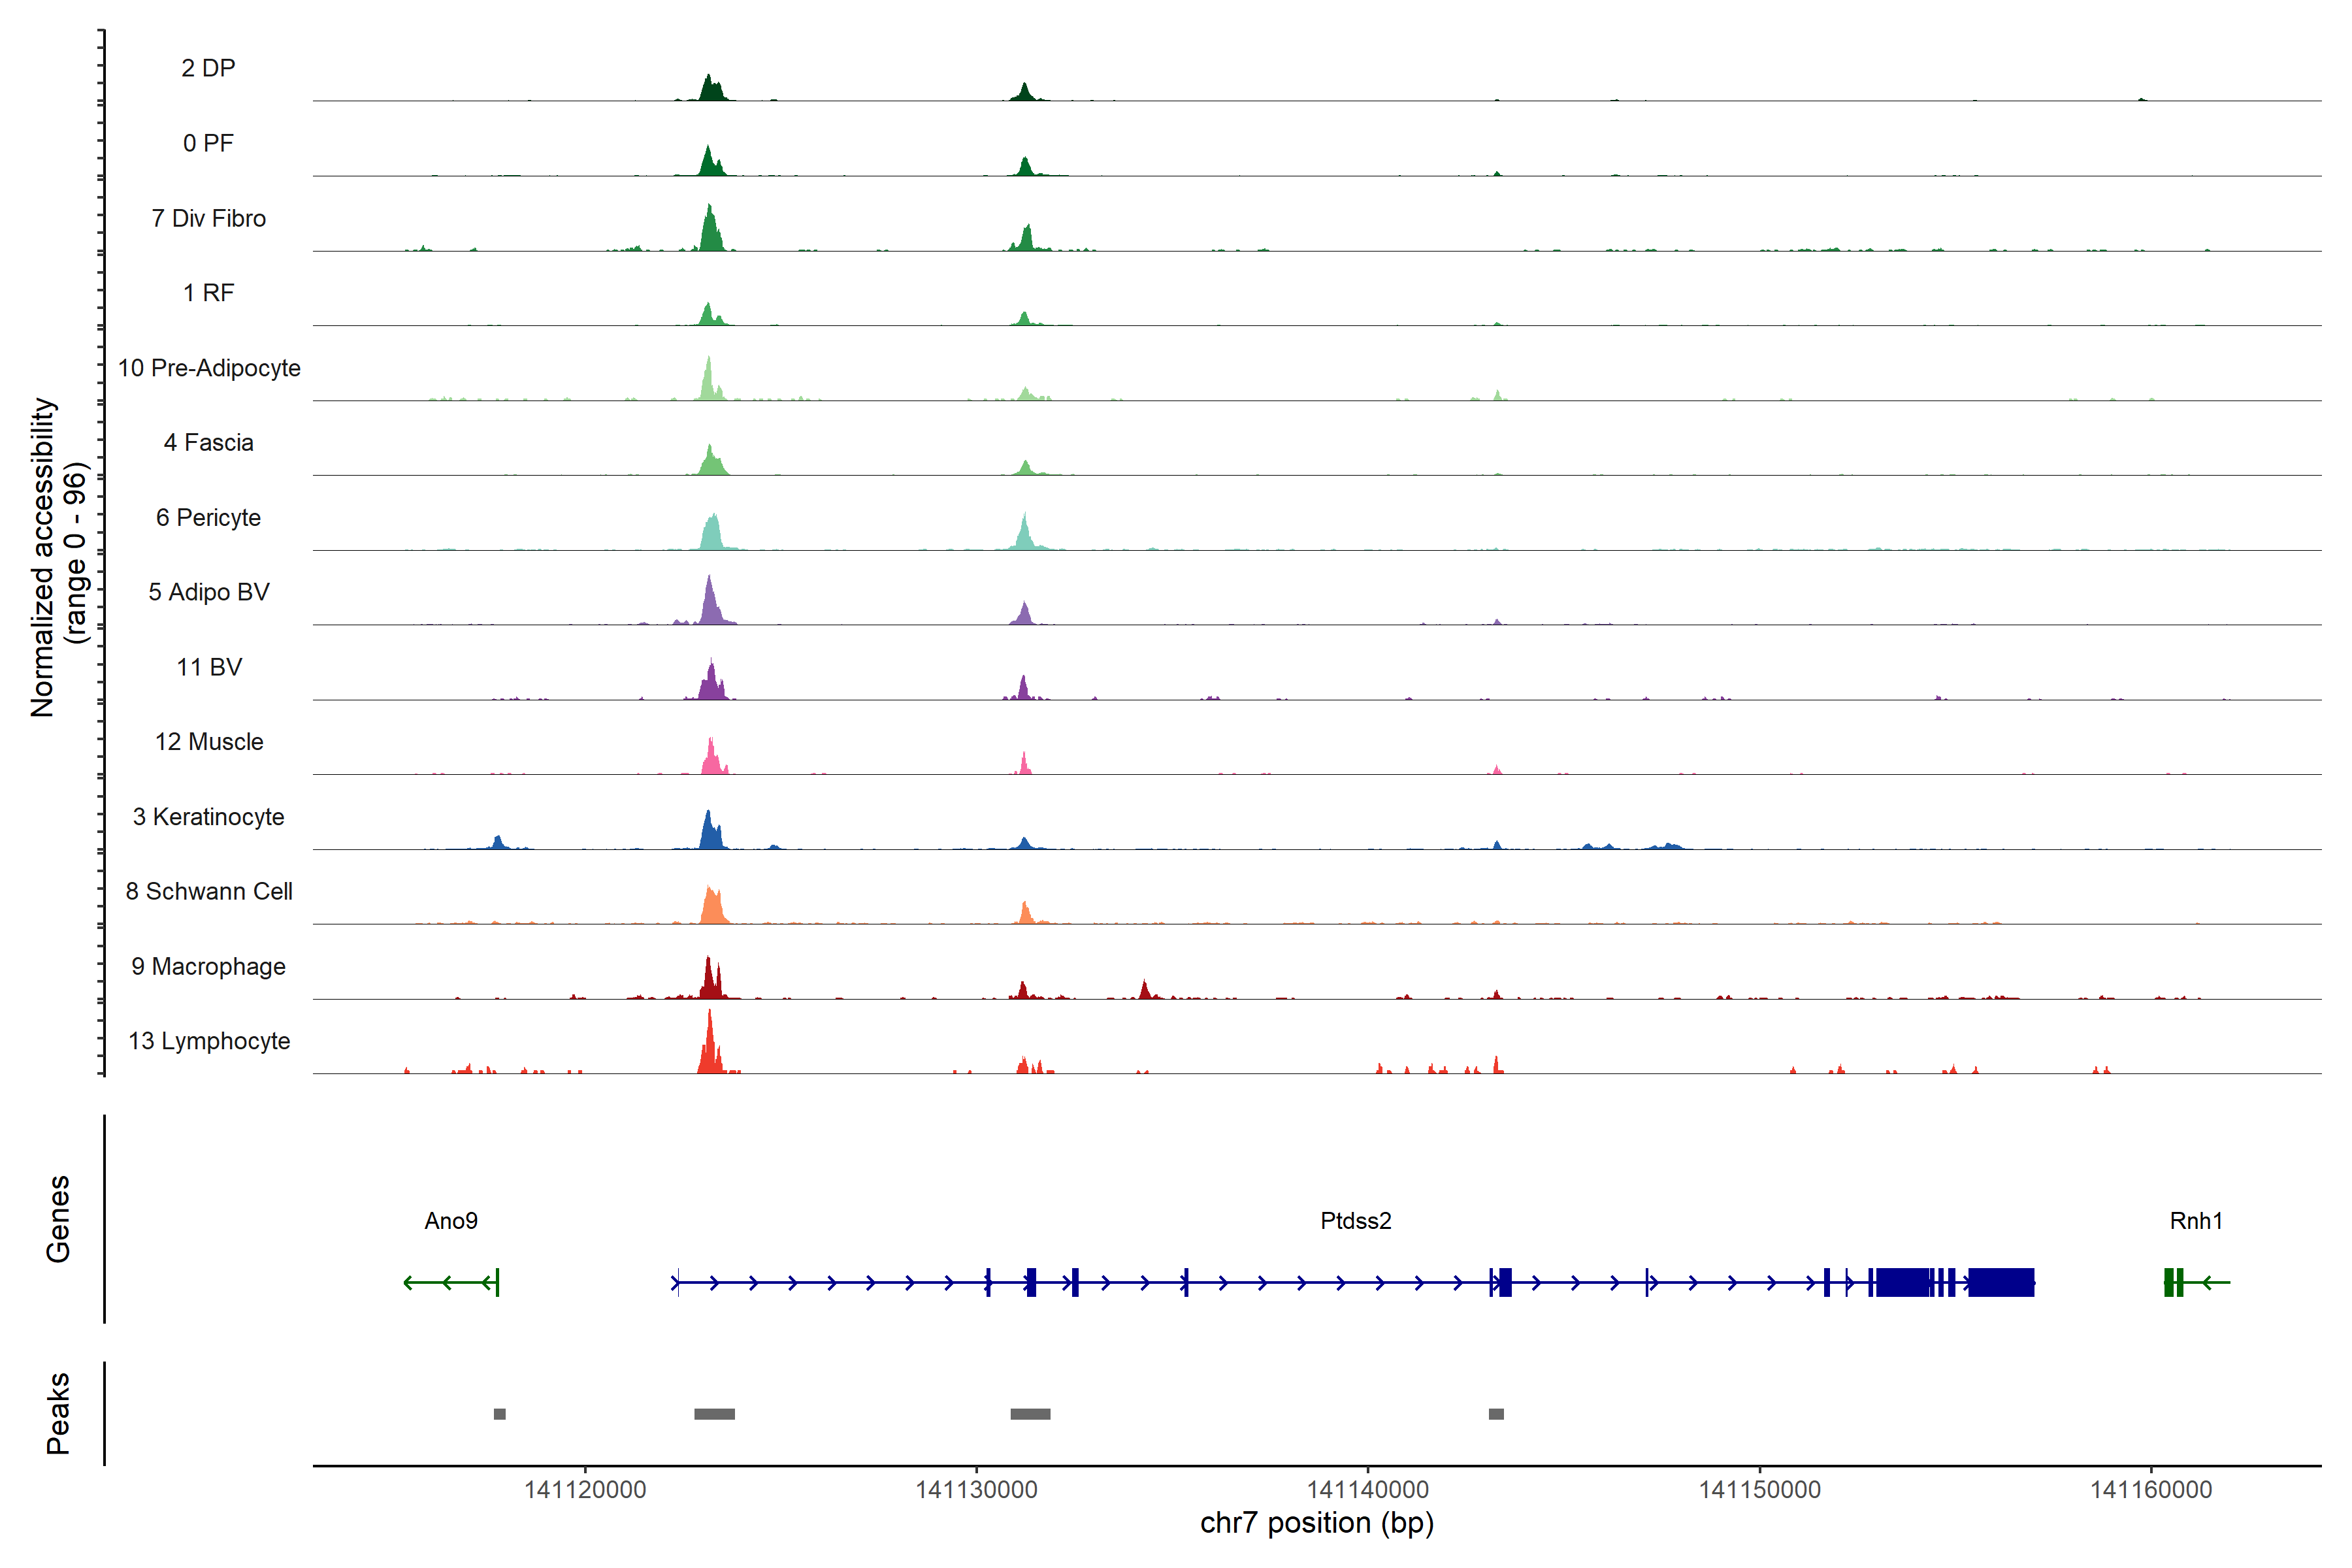Click the chr7 position (bp) axis title

pyautogui.click(x=1316, y=1523)
